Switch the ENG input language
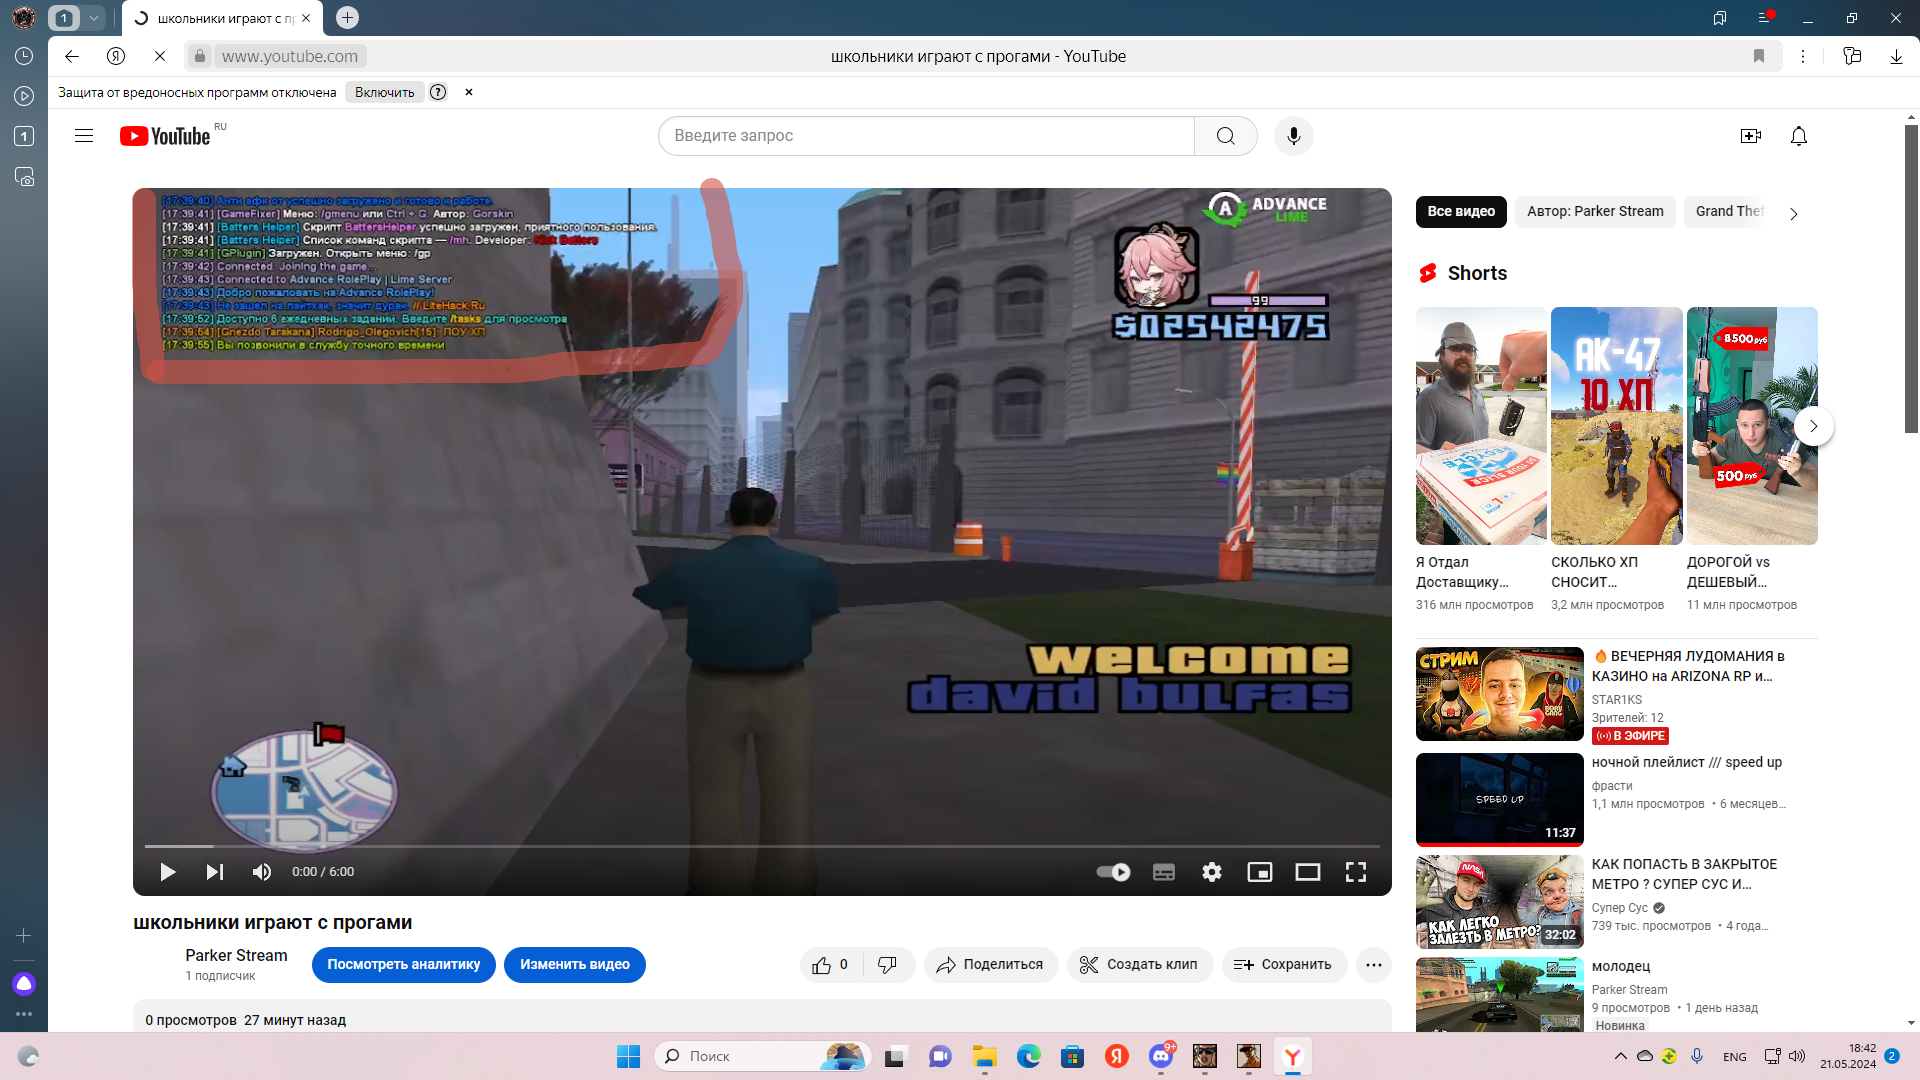1920x1080 pixels. (x=1735, y=1057)
